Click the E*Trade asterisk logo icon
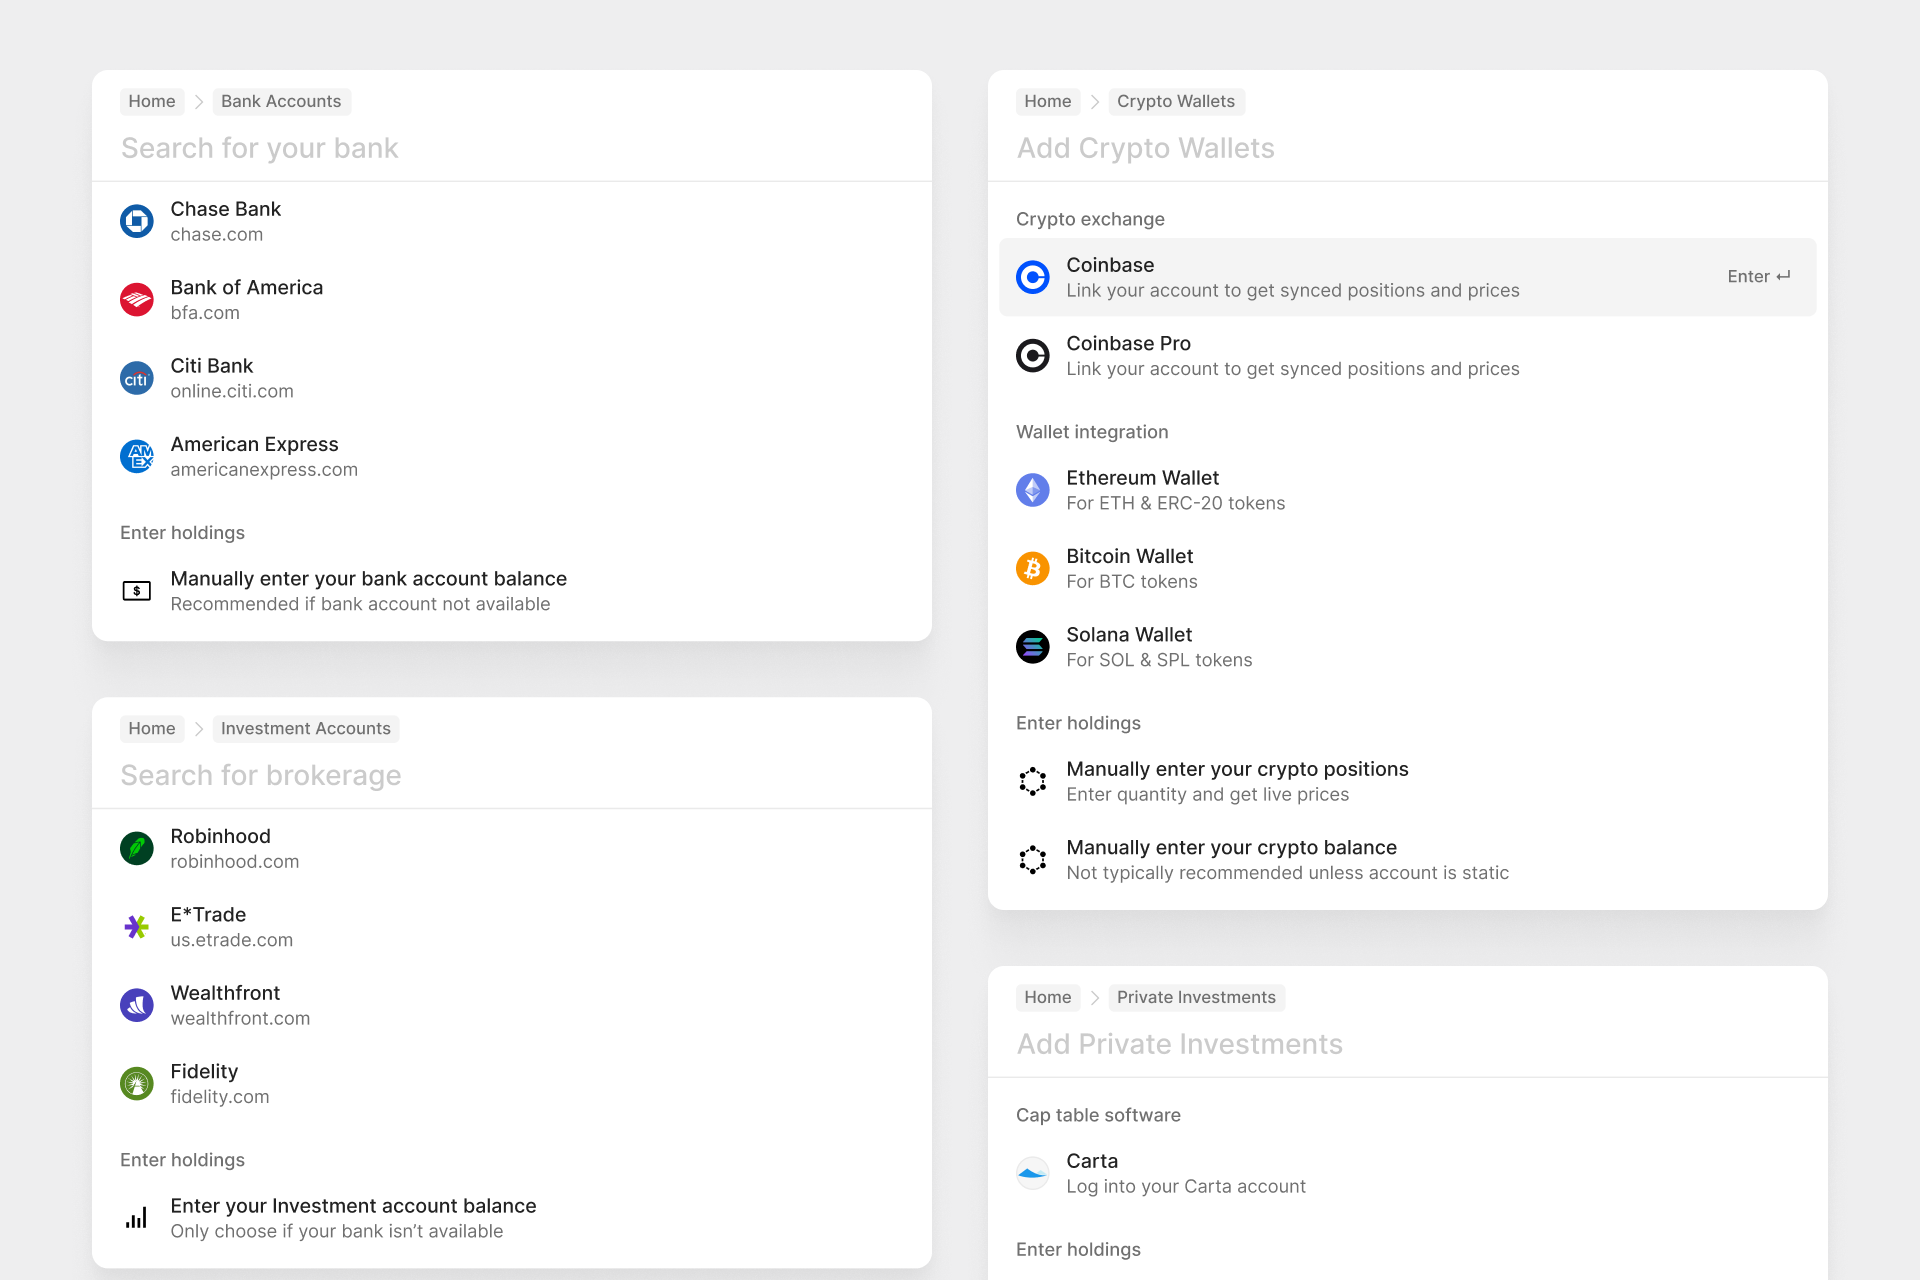The height and width of the screenshot is (1280, 1920). pyautogui.click(x=137, y=927)
